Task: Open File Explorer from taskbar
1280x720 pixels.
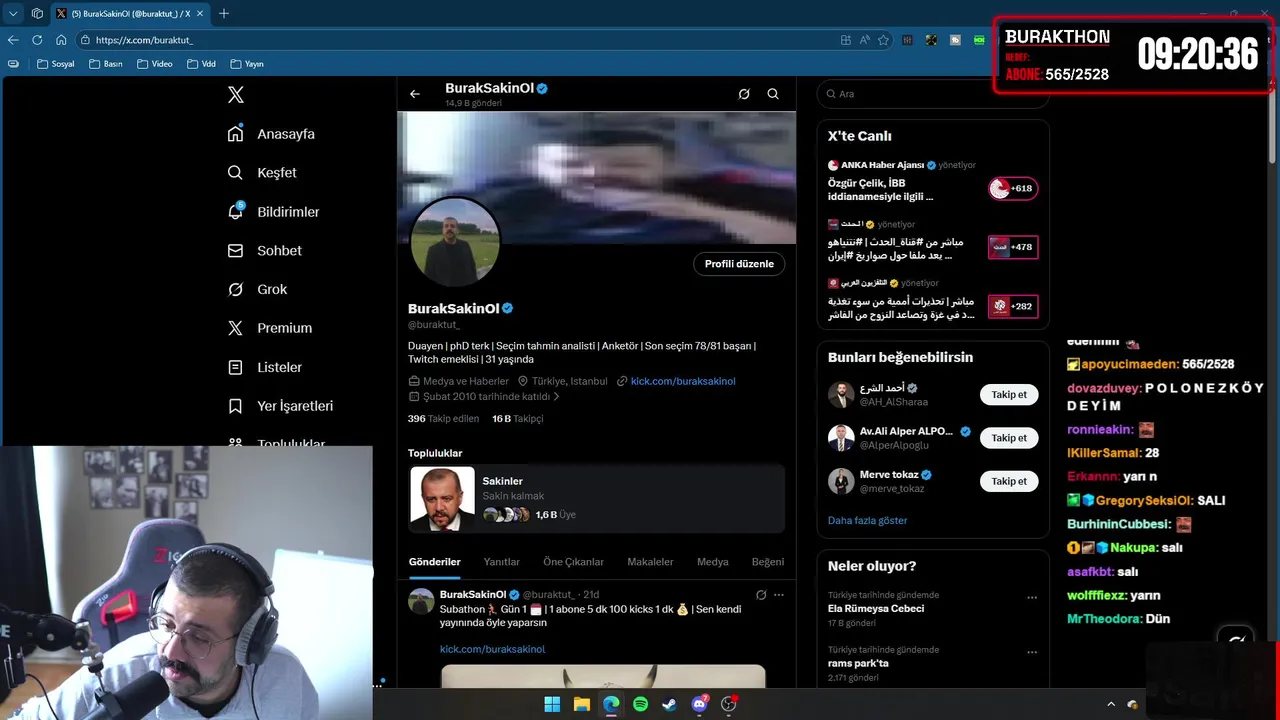Action: [582, 704]
